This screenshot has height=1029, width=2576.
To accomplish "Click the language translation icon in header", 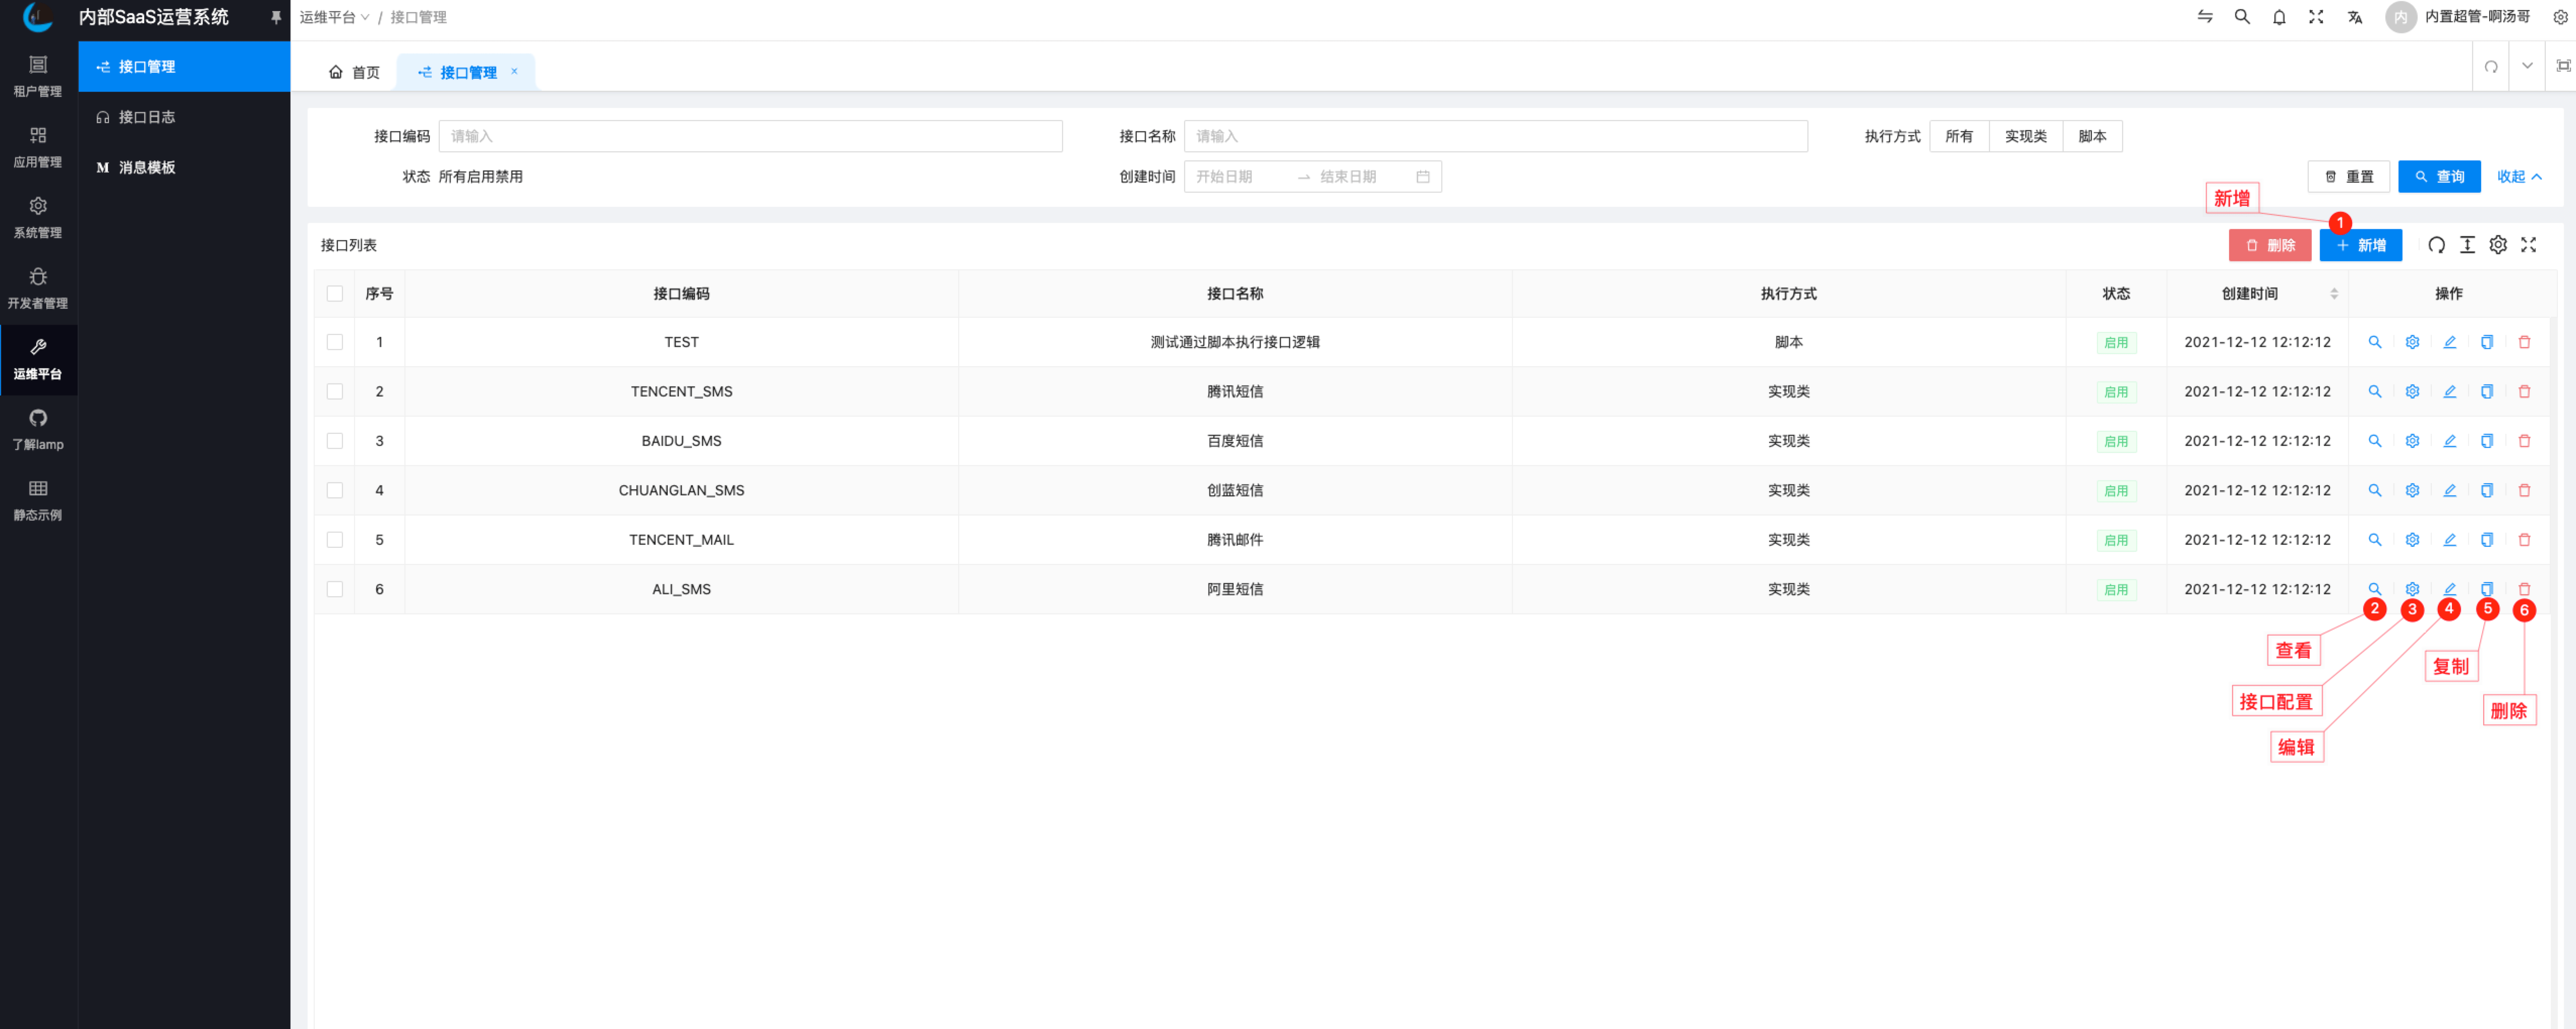I will click(2355, 17).
